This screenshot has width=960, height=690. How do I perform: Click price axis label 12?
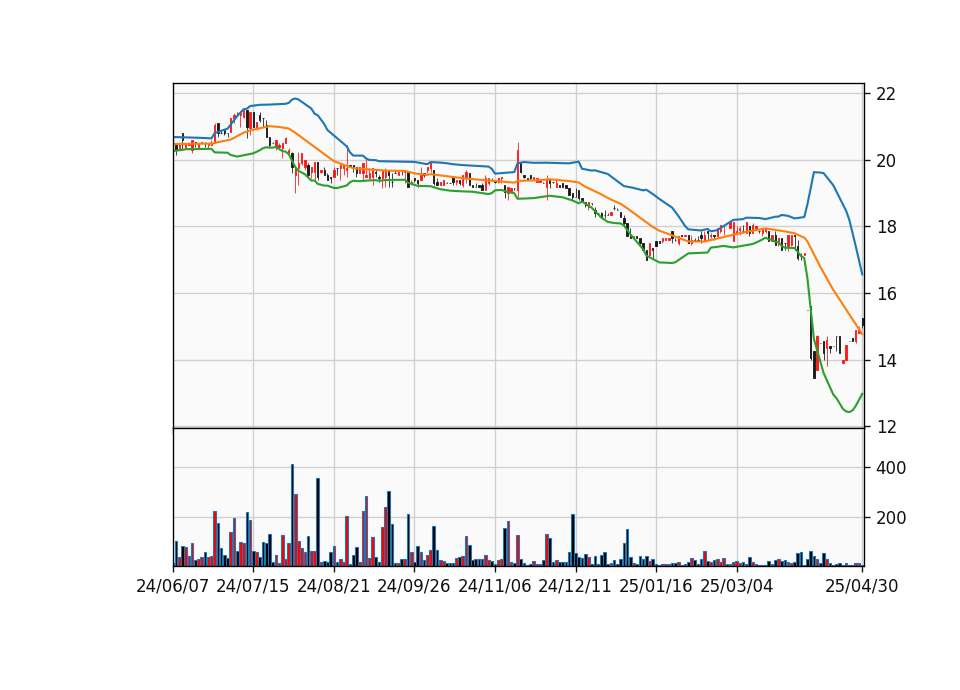(886, 427)
